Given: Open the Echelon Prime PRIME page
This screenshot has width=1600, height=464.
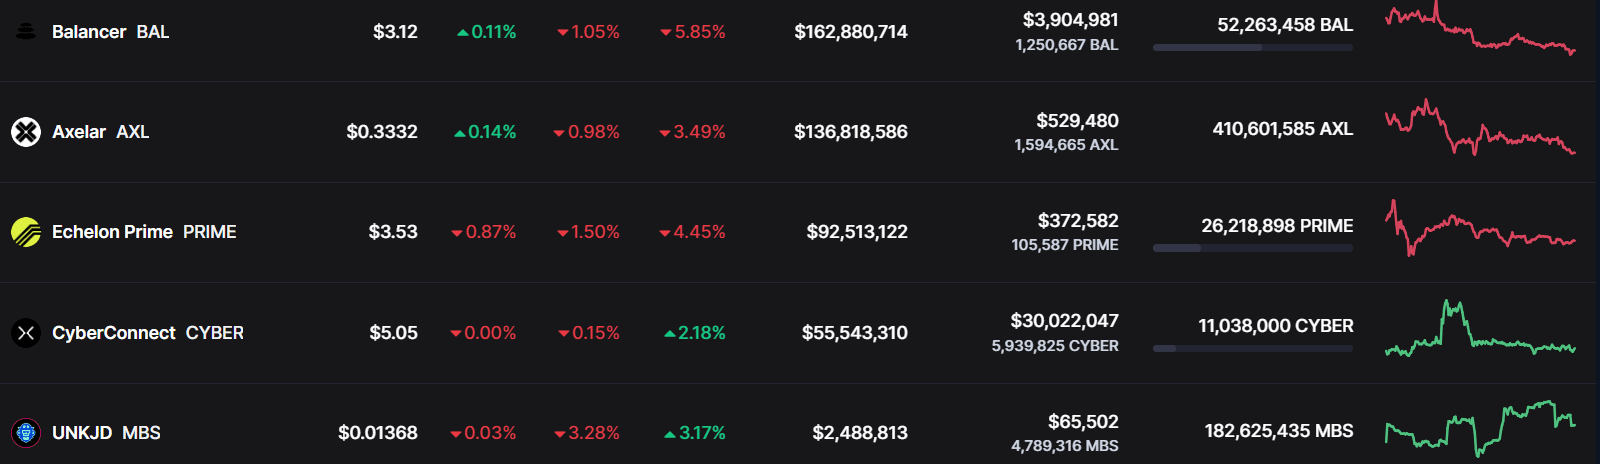Looking at the screenshot, I should coord(144,232).
